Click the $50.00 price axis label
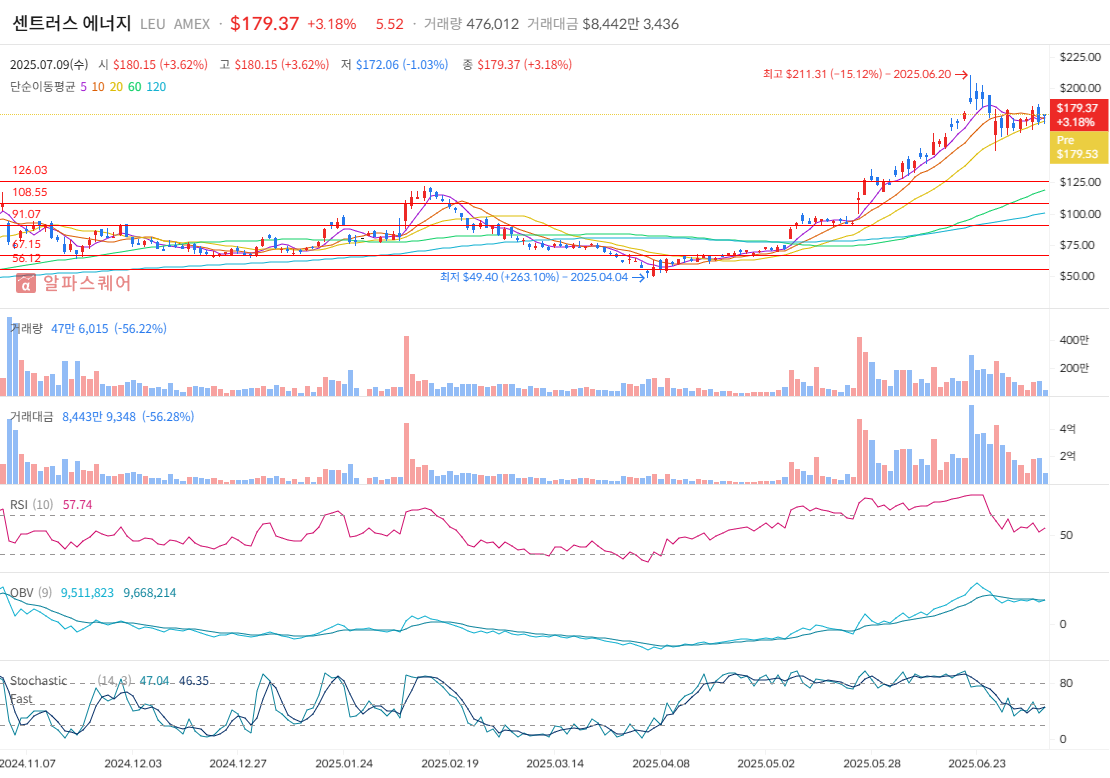Viewport: 1110px width, 778px height. [x=1077, y=276]
